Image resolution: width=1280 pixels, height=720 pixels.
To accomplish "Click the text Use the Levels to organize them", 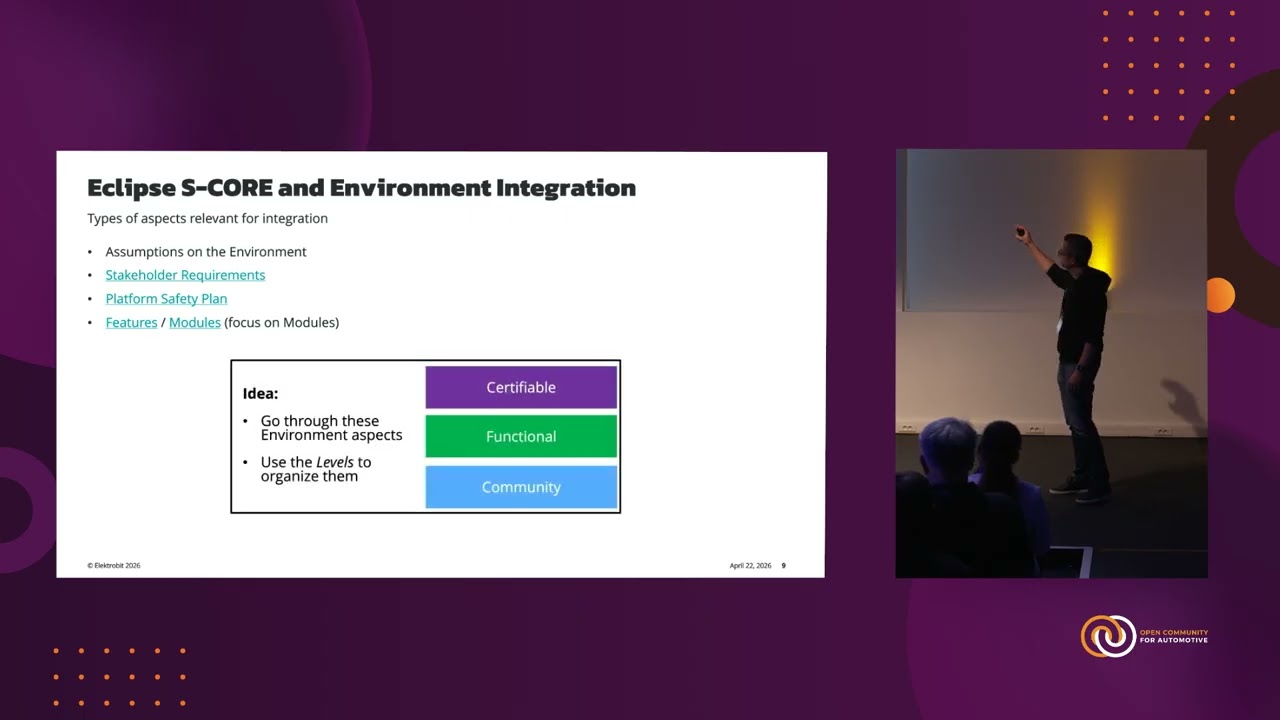I will pos(315,469).
